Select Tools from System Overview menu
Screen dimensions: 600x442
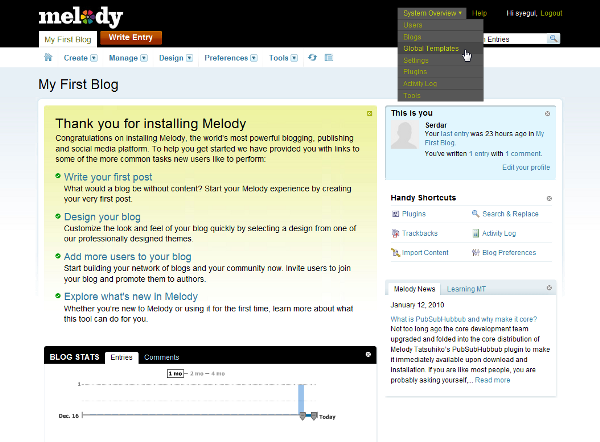pos(440,95)
